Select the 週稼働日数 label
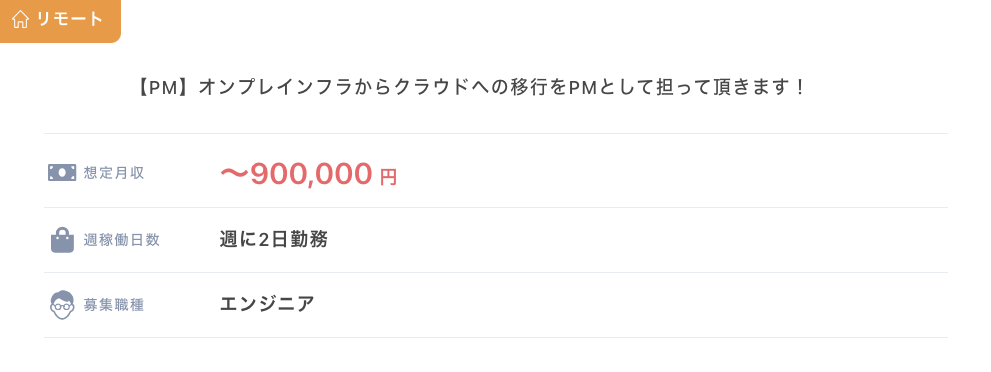Image resolution: width=991 pixels, height=372 pixels. point(122,241)
